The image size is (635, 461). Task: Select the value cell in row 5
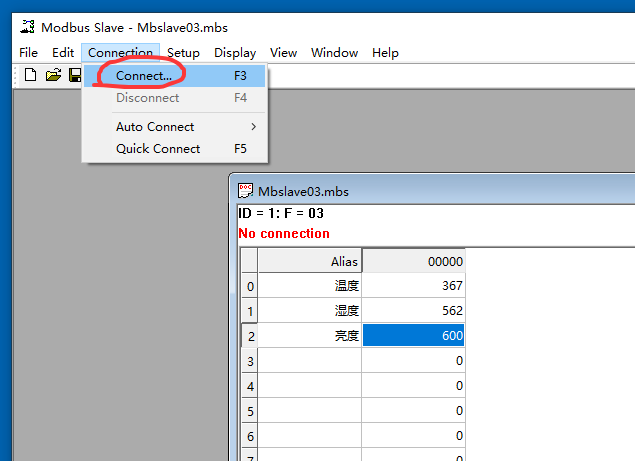point(413,411)
